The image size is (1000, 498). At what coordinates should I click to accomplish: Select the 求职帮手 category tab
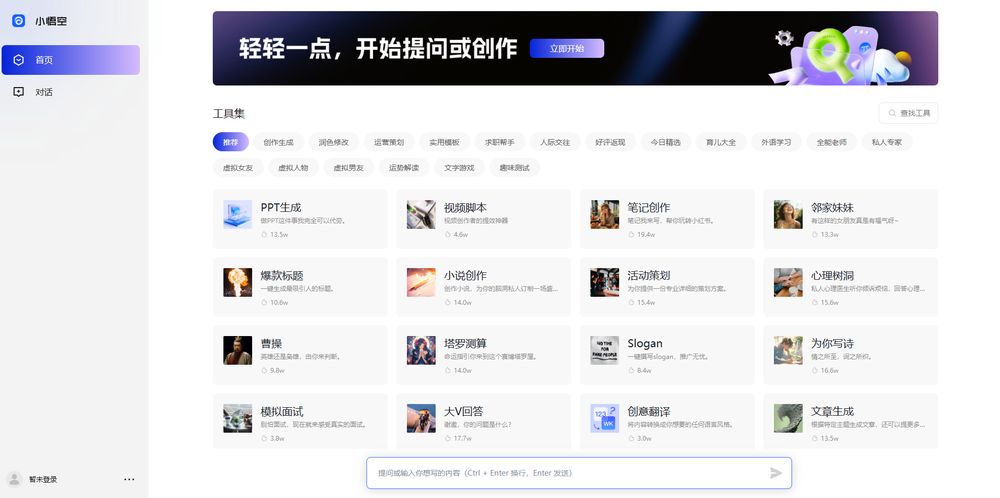[499, 142]
